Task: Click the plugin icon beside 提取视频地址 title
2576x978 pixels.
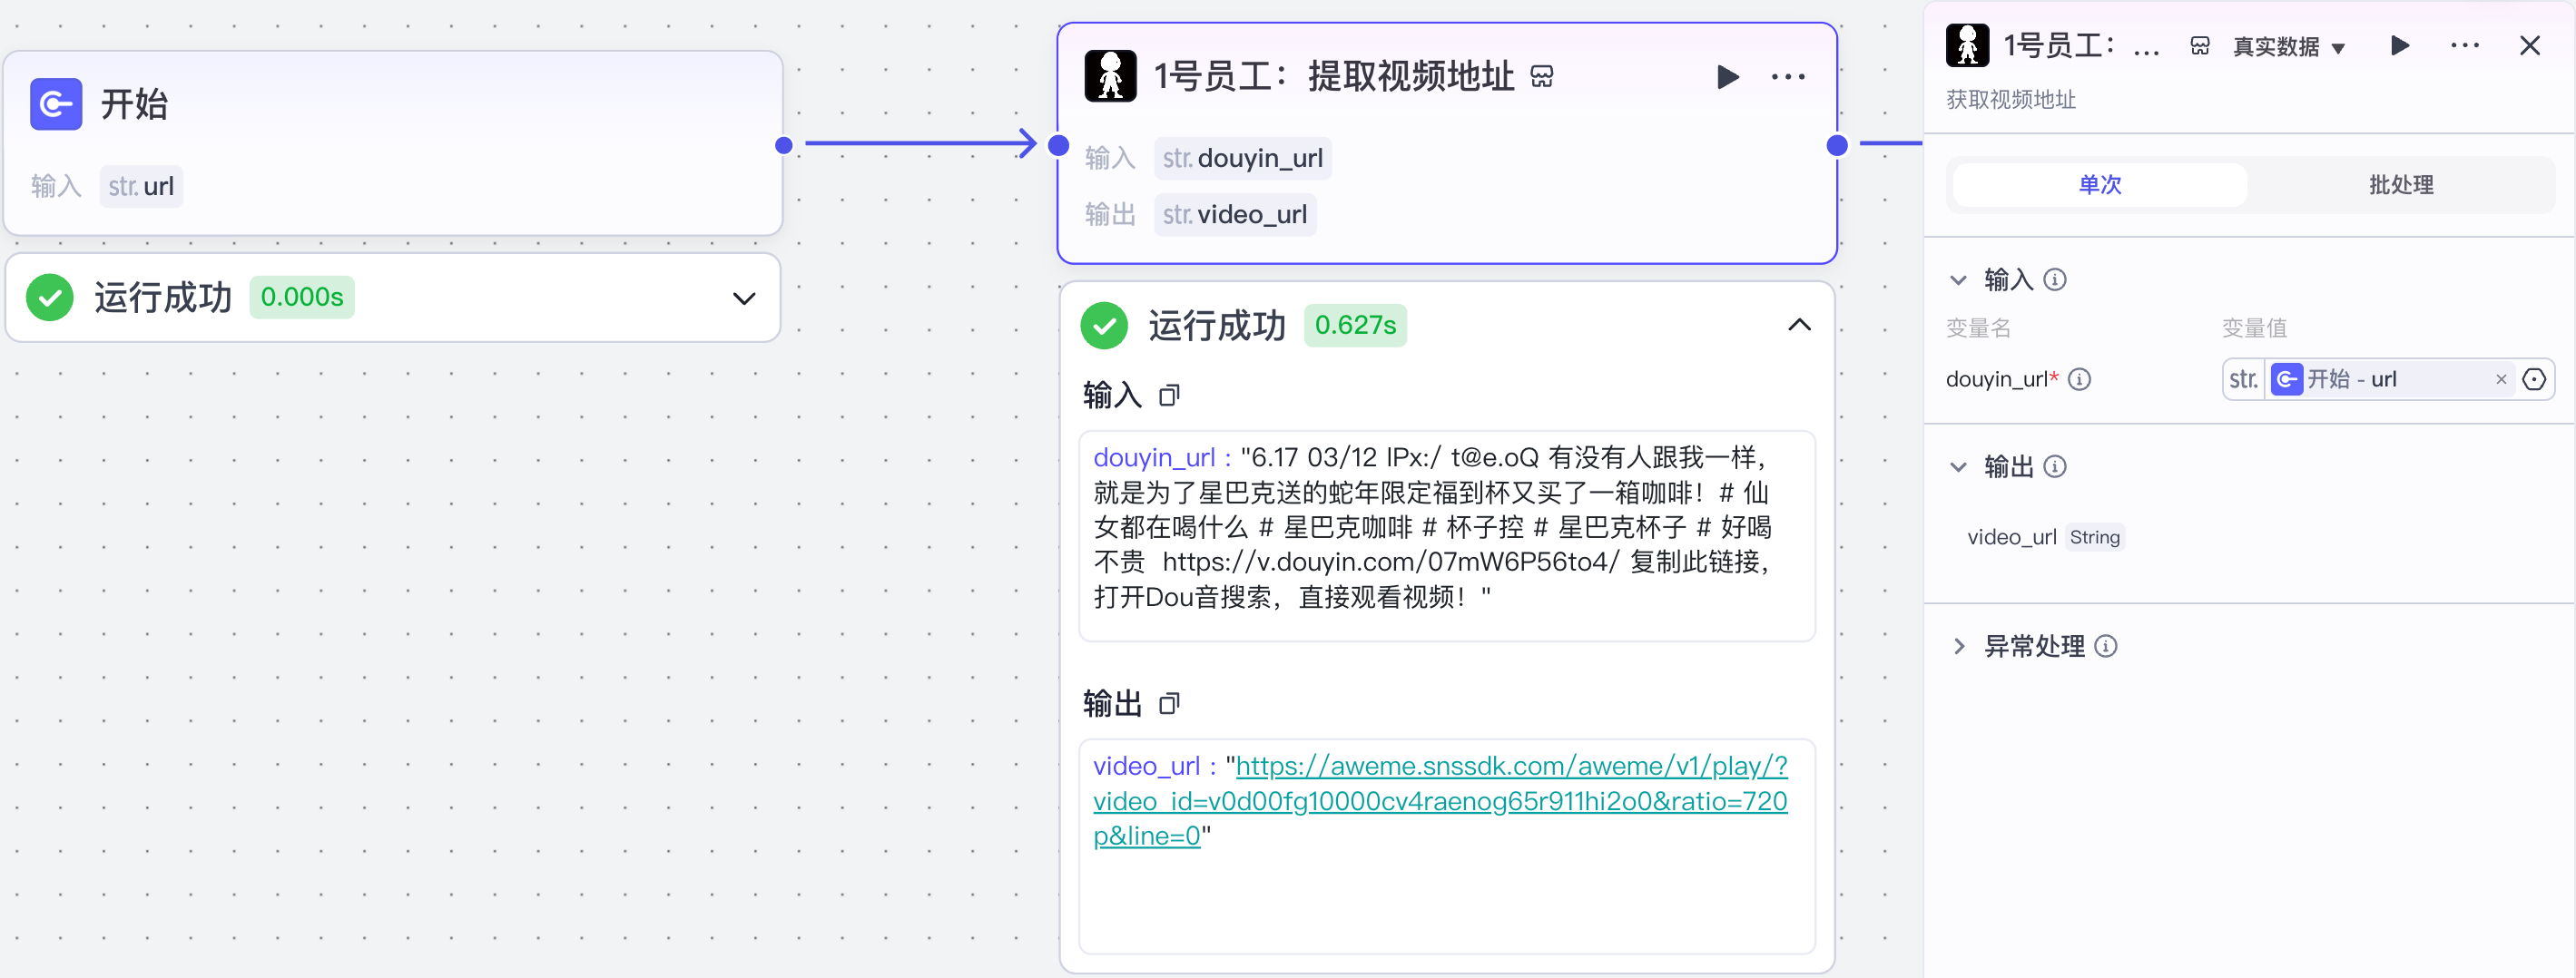Action: click(x=1542, y=75)
